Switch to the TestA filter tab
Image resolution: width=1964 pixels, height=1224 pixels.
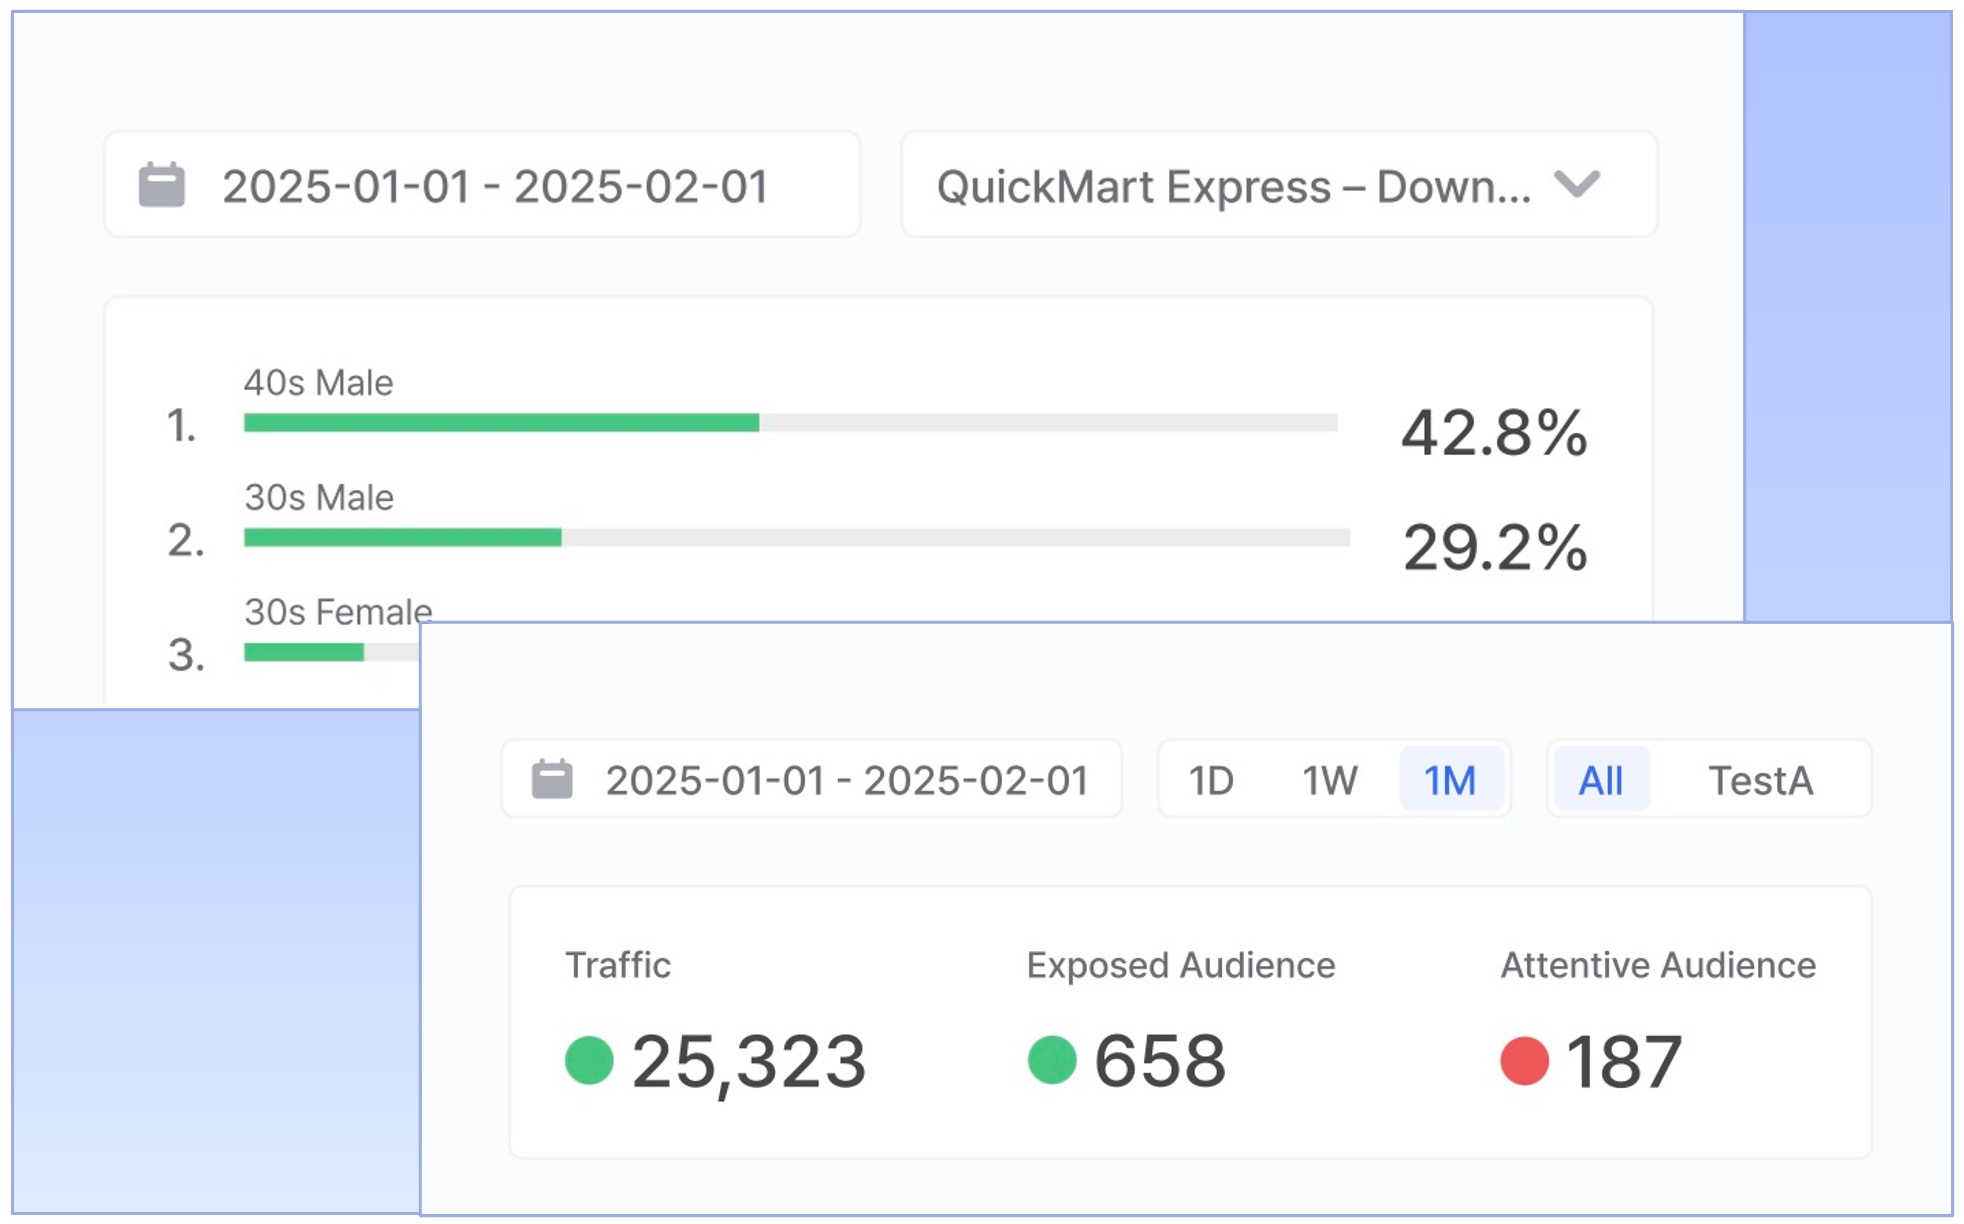[1760, 780]
